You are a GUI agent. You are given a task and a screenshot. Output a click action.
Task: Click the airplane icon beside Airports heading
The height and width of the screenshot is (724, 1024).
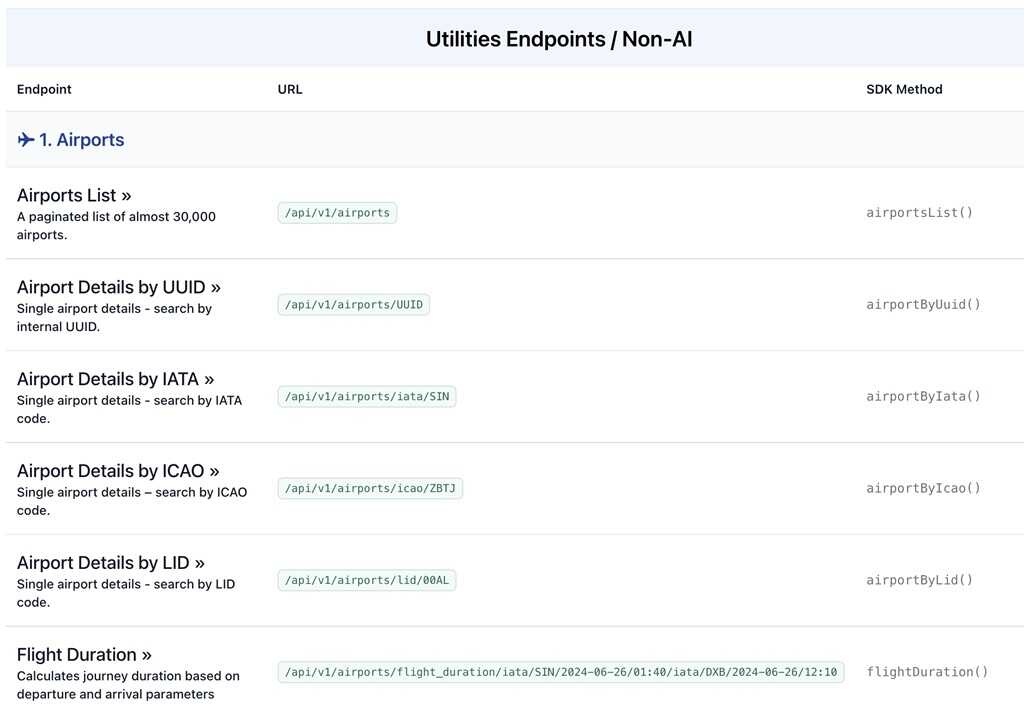click(x=26, y=140)
